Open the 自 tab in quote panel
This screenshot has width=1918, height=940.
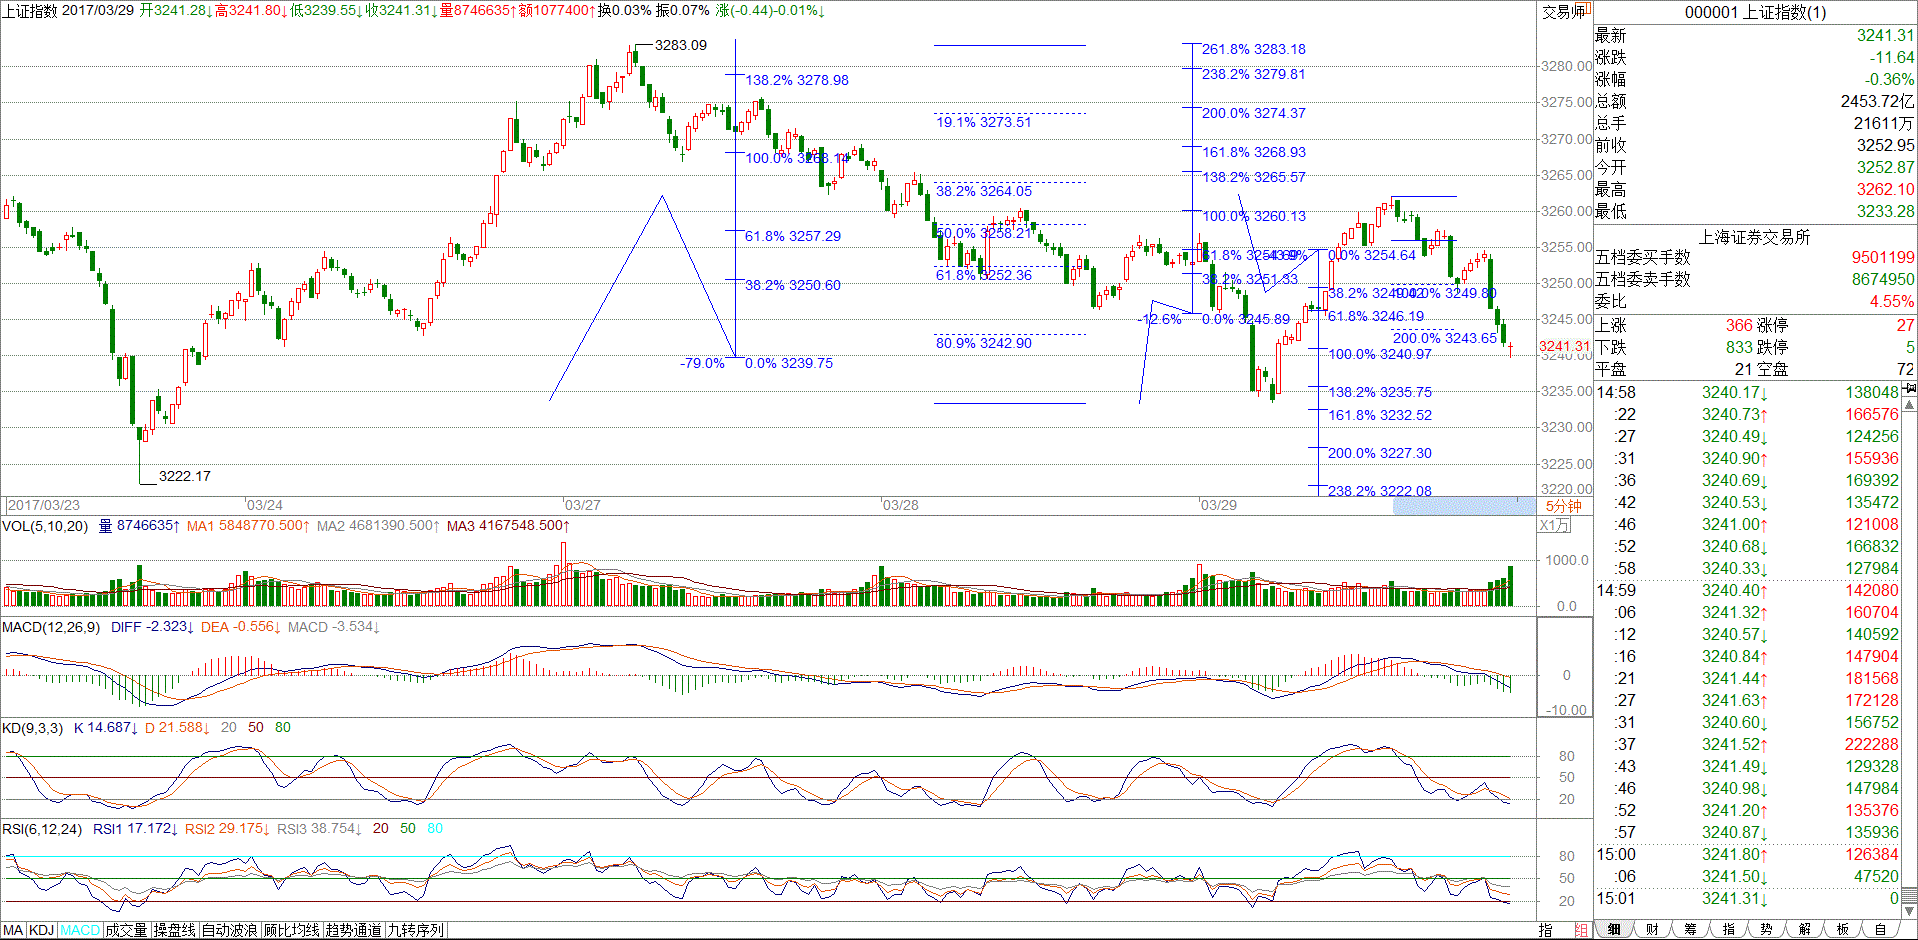tap(1880, 930)
